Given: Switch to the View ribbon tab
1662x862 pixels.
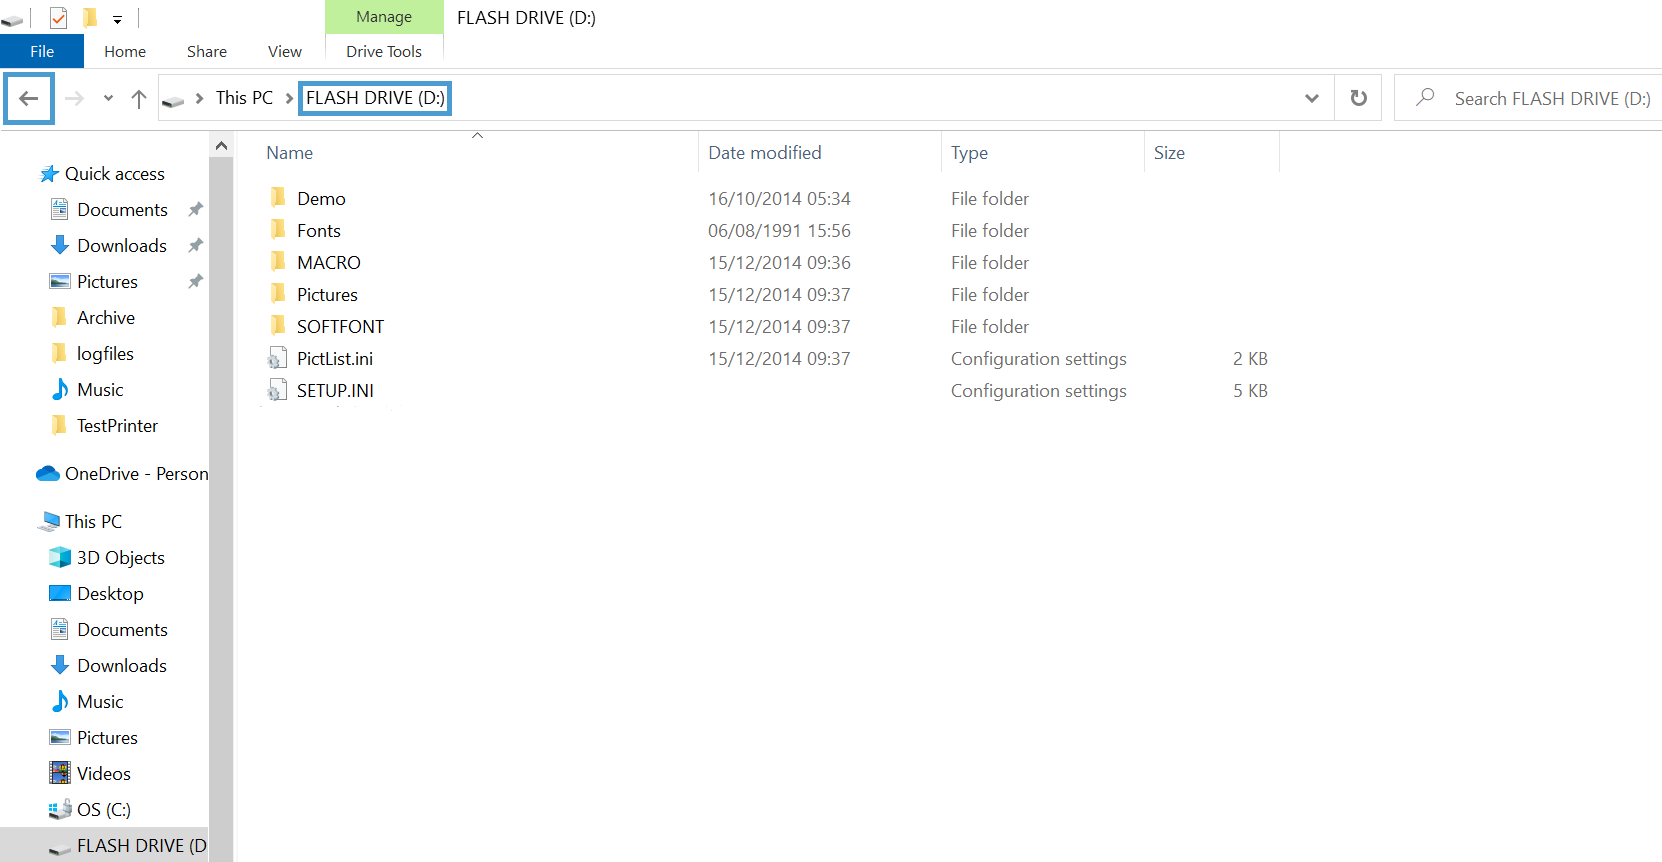Looking at the screenshot, I should point(285,51).
